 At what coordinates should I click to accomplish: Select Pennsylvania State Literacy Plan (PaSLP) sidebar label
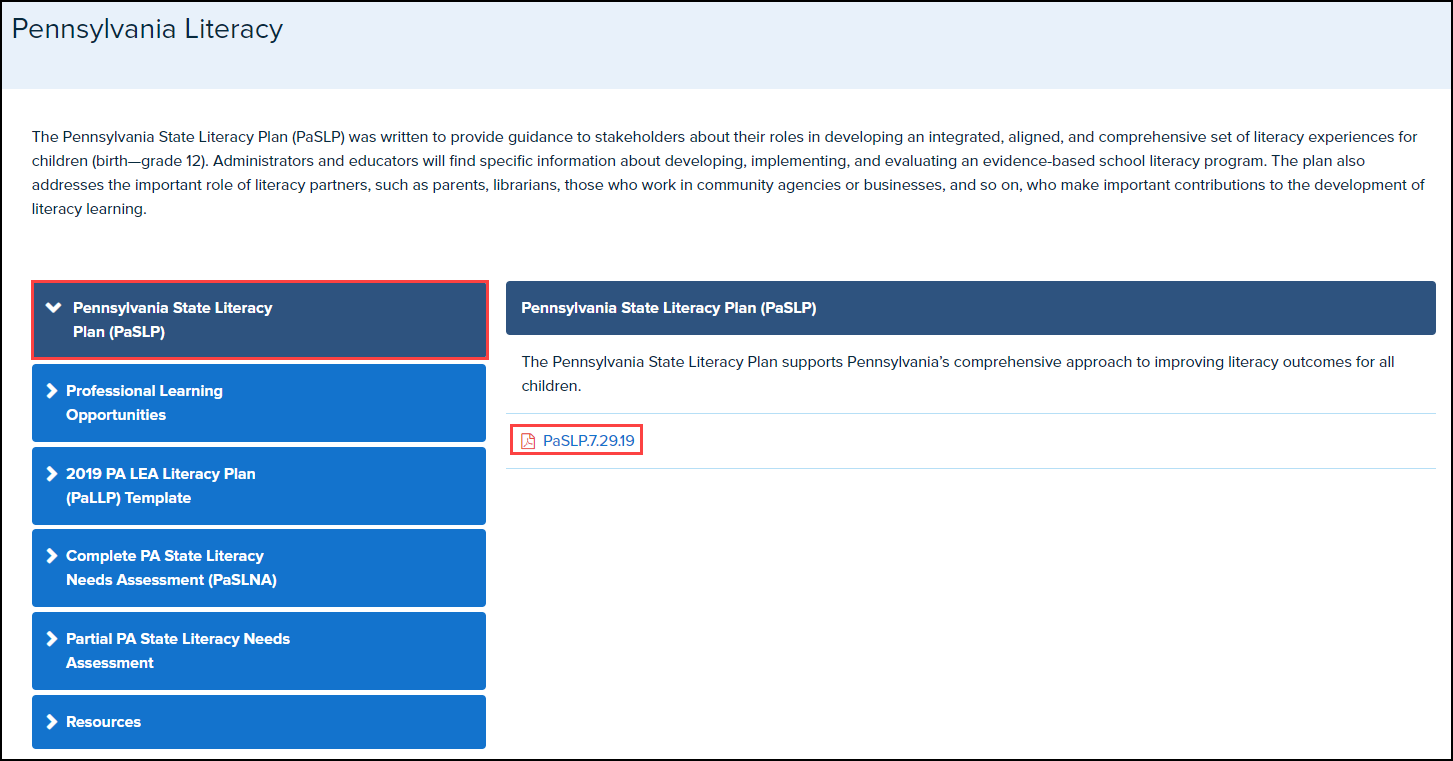tap(172, 320)
